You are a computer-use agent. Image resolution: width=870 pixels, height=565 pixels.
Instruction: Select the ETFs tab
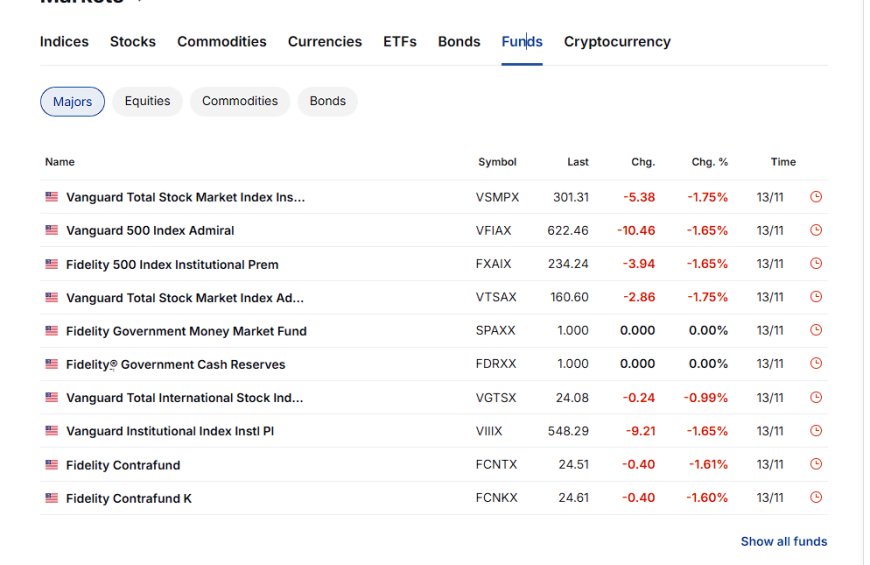[x=399, y=42]
